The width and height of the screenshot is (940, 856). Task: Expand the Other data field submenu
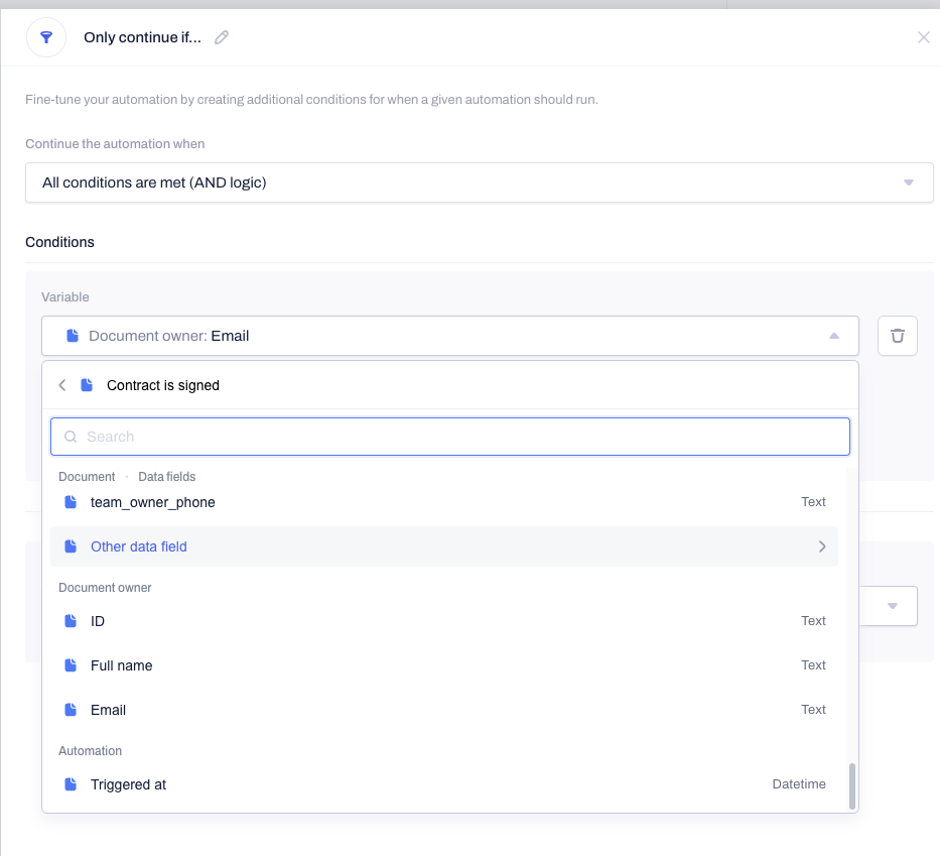point(444,546)
